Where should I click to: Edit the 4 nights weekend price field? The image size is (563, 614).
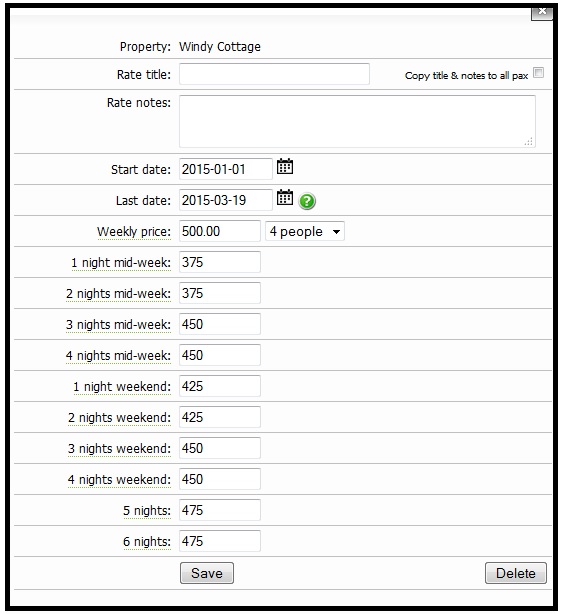pyautogui.click(x=220, y=479)
